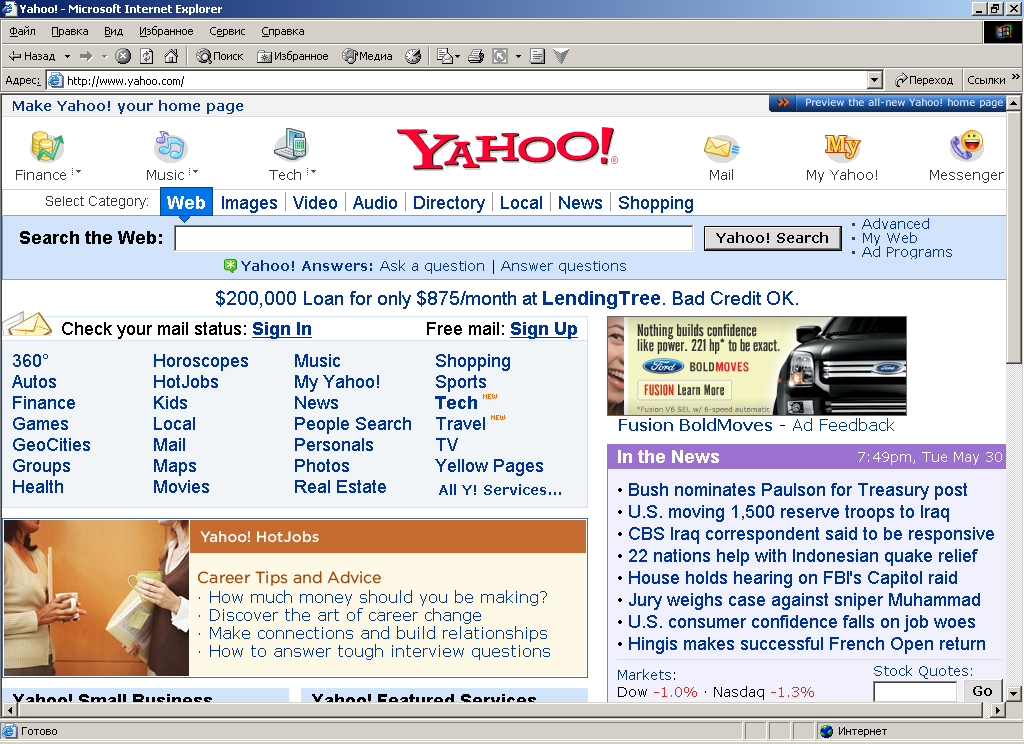Click the Messenger icon at the toolbar's end
Screen dimensions: 1024x744
tap(561, 56)
